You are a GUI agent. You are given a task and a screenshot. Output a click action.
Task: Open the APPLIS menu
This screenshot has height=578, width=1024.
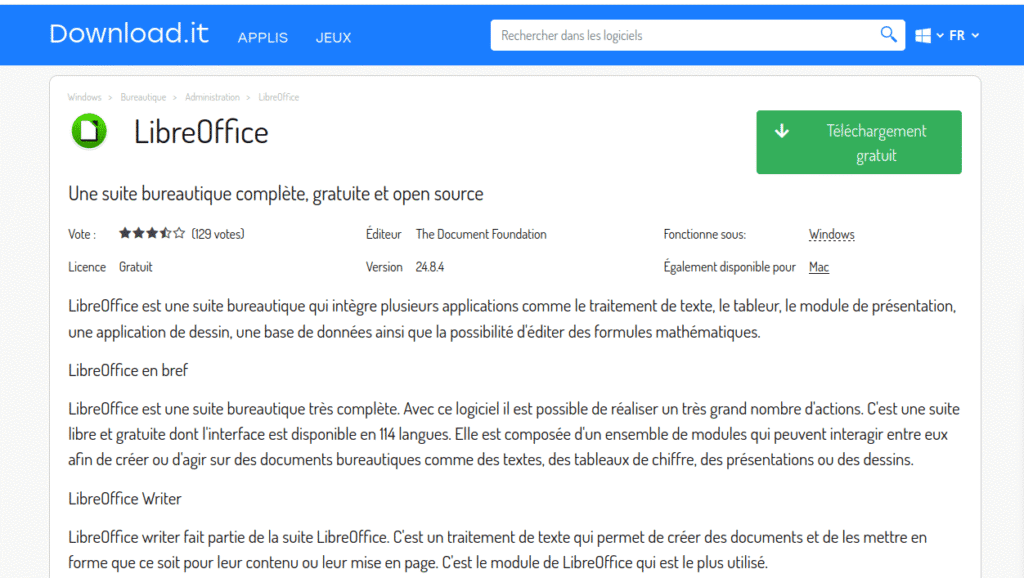pyautogui.click(x=262, y=37)
